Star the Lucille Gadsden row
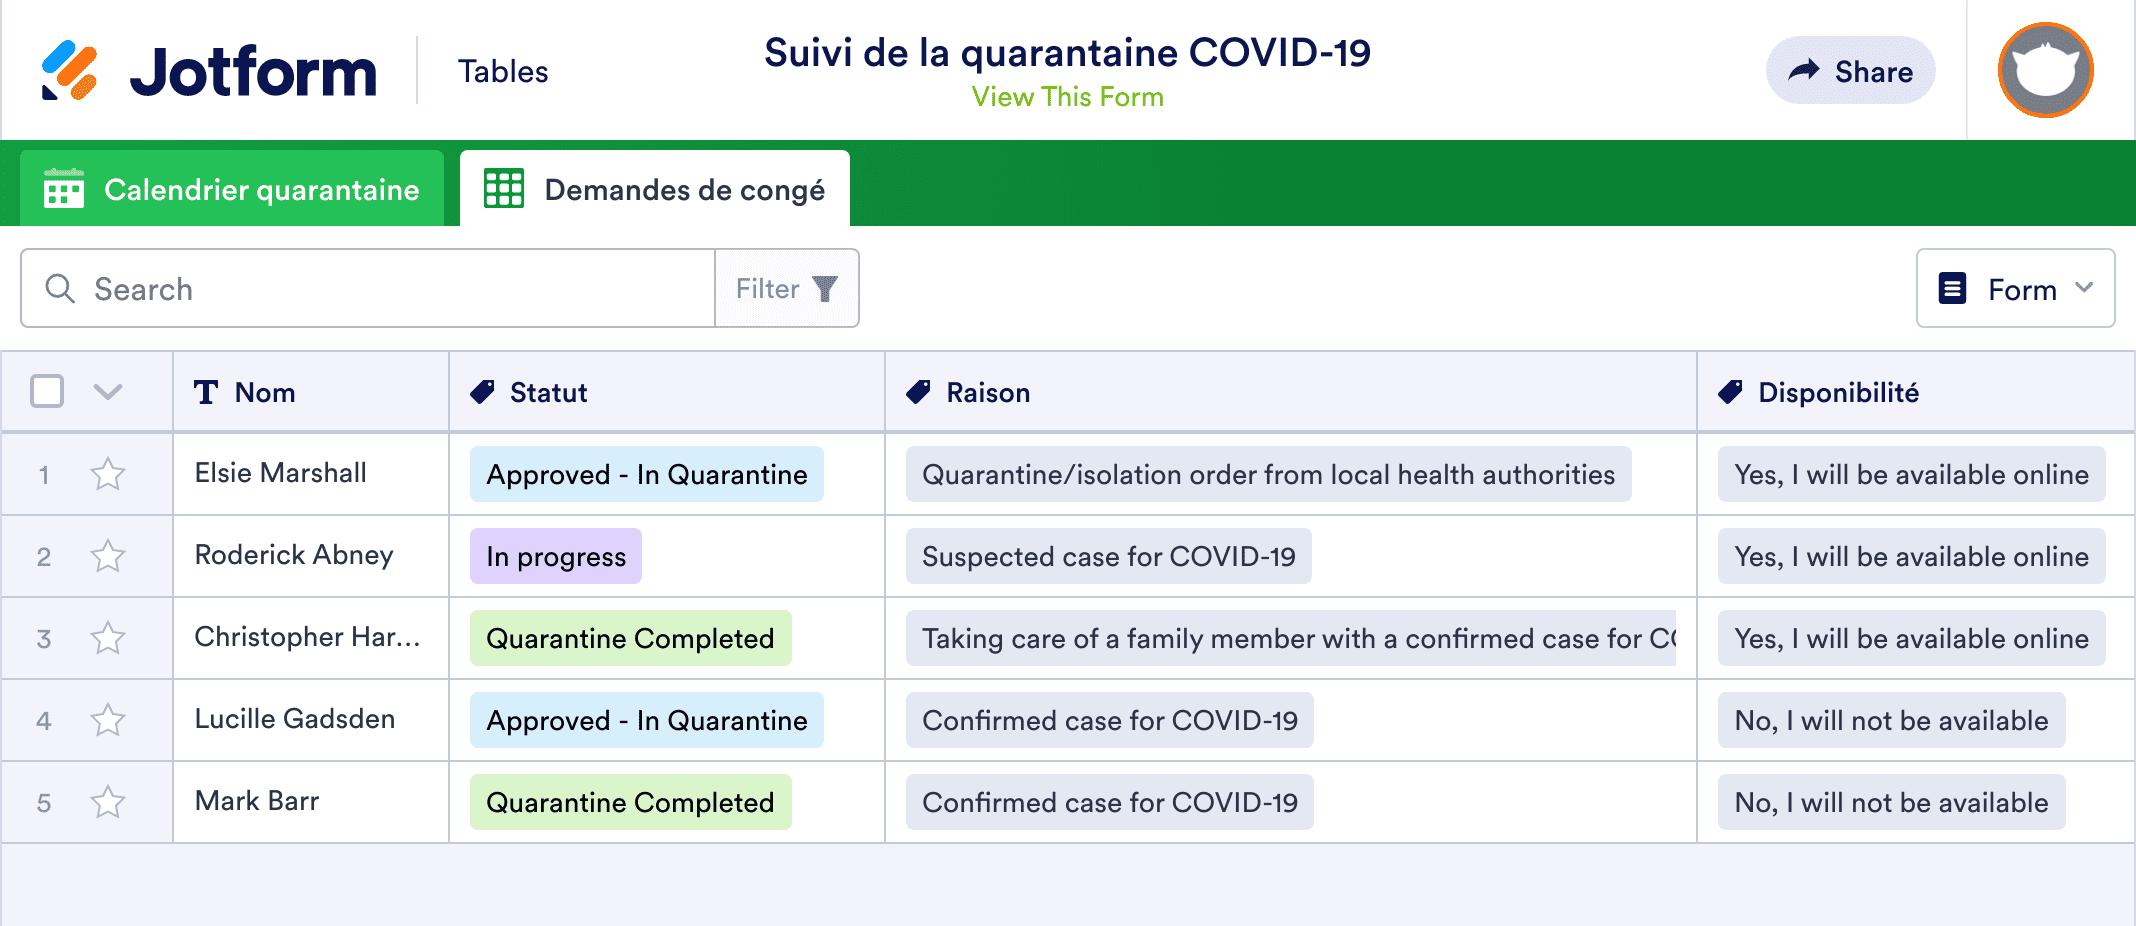The height and width of the screenshot is (926, 2136). (x=108, y=720)
